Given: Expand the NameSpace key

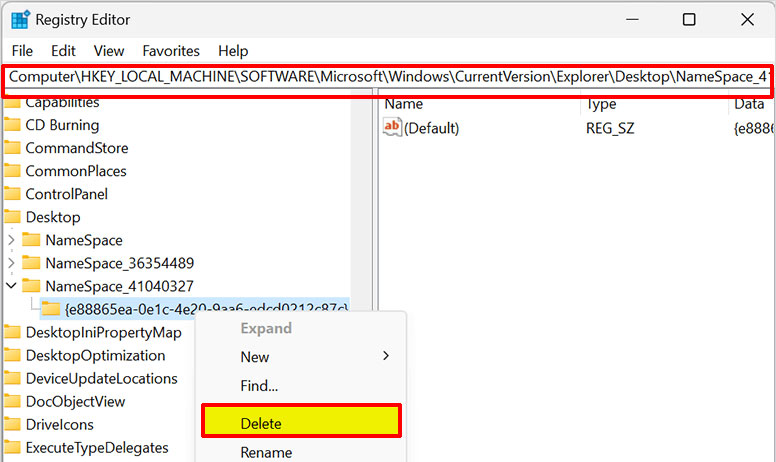Looking at the screenshot, I should pos(11,240).
